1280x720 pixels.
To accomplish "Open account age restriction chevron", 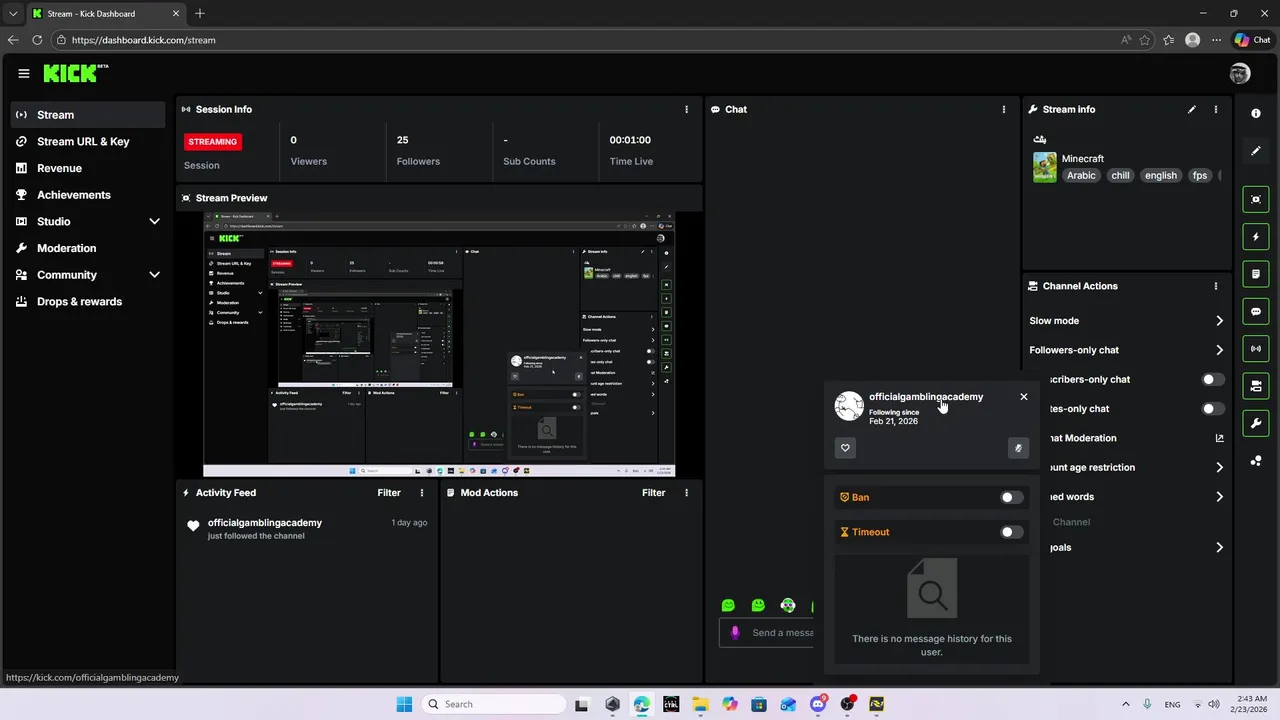I will [1219, 467].
